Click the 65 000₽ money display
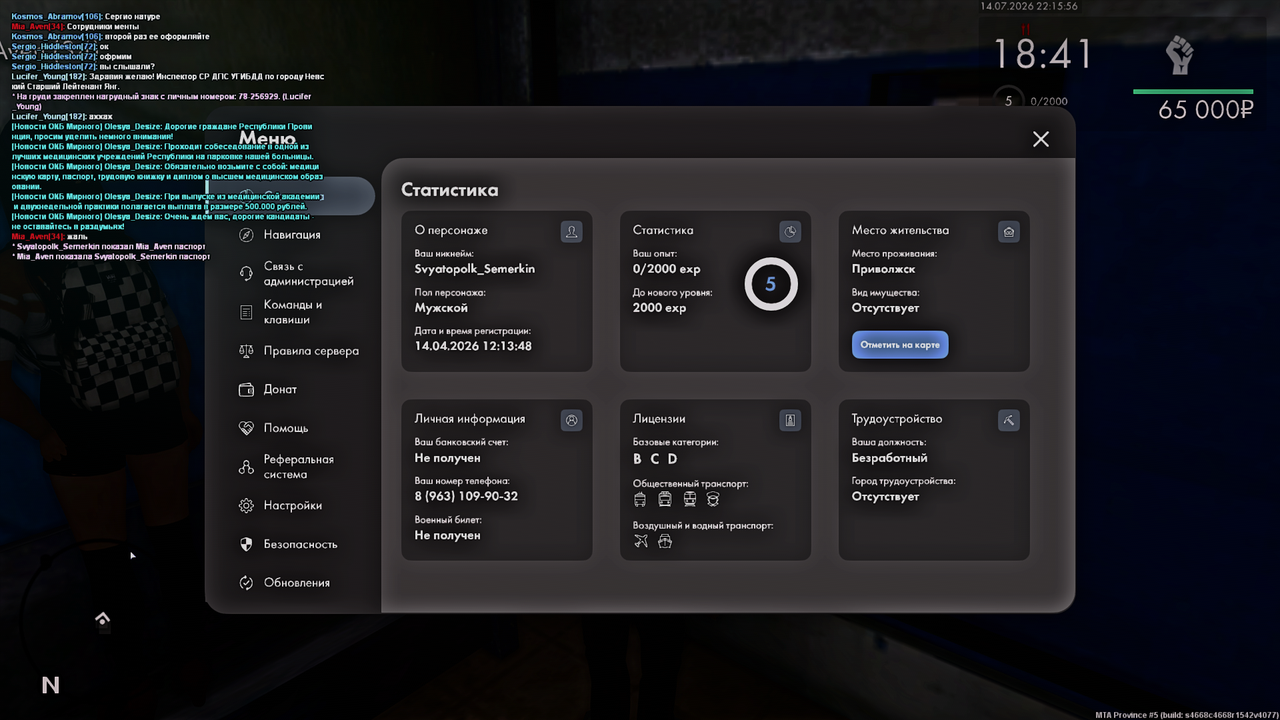This screenshot has width=1280, height=720. tap(1206, 110)
